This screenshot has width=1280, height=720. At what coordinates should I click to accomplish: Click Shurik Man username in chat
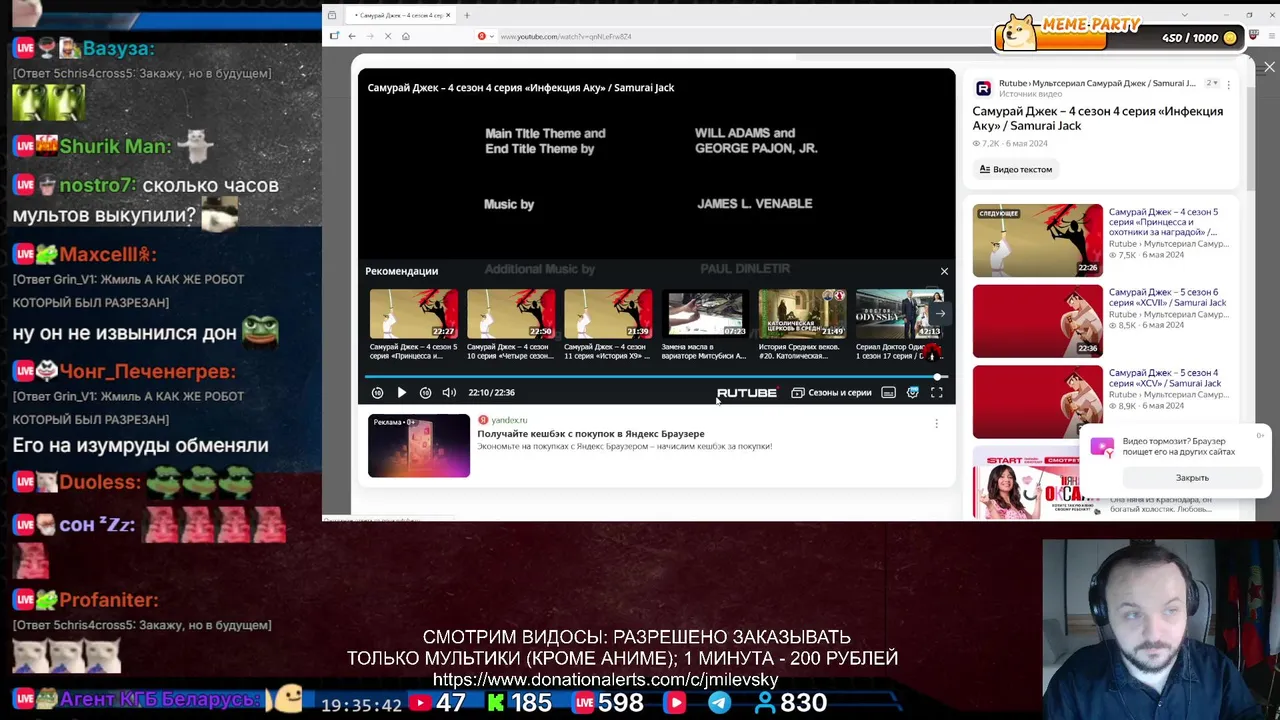114,146
